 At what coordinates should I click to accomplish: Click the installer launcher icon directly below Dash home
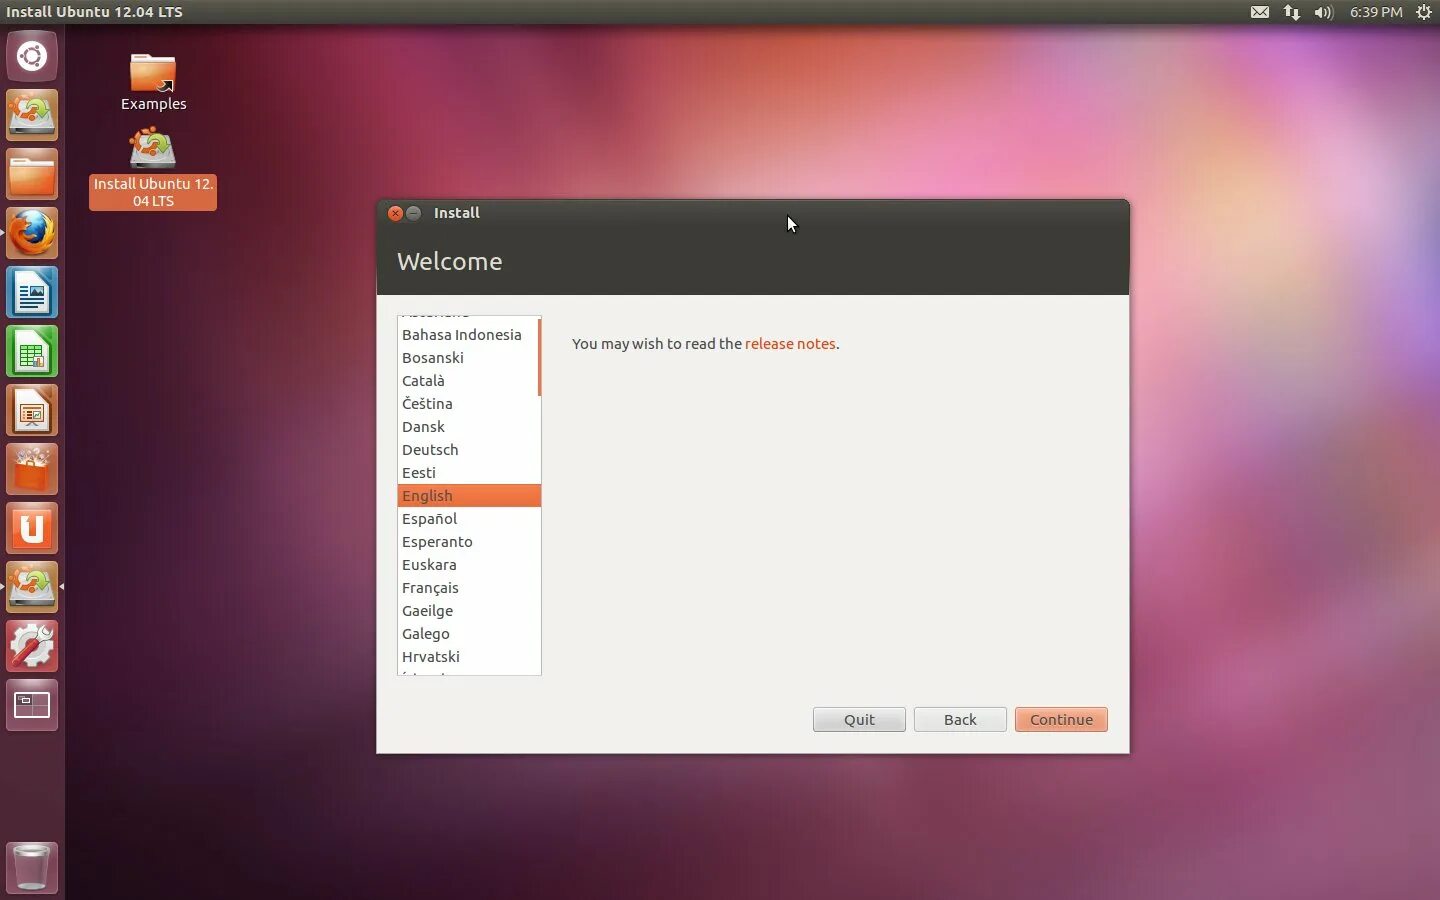tap(32, 115)
